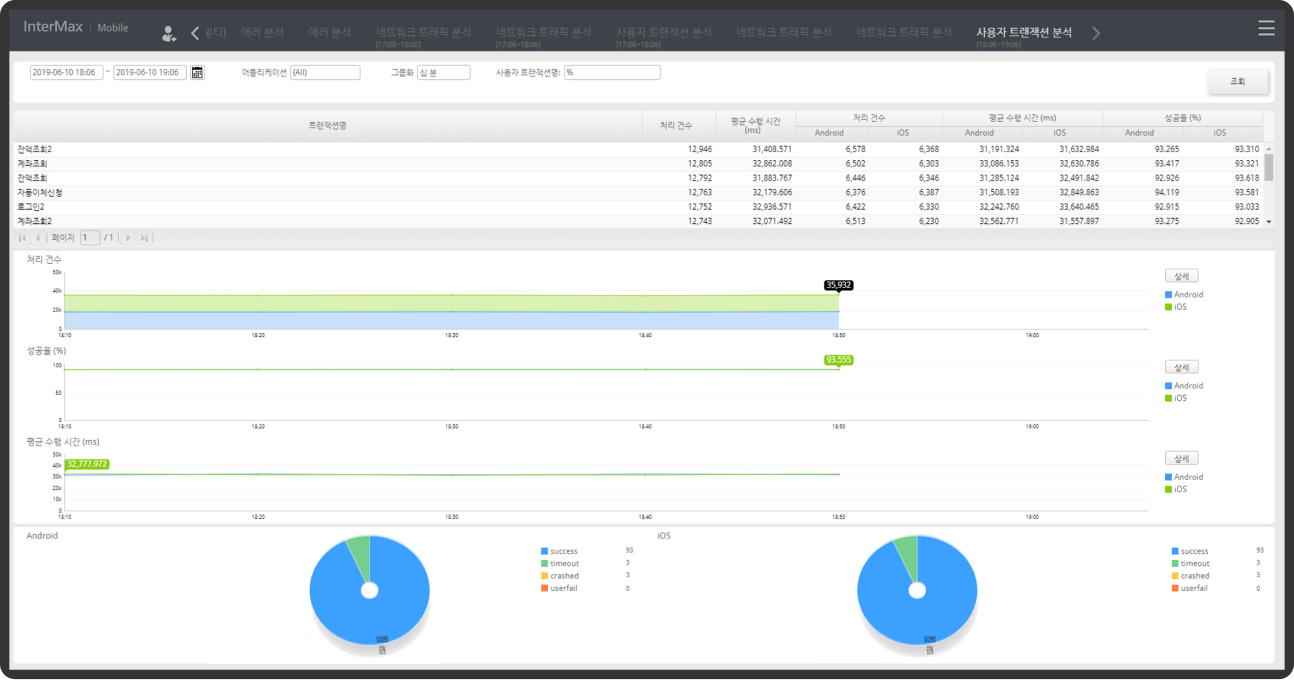
Task: Open the hamburger menu at top right
Action: coord(1266,28)
